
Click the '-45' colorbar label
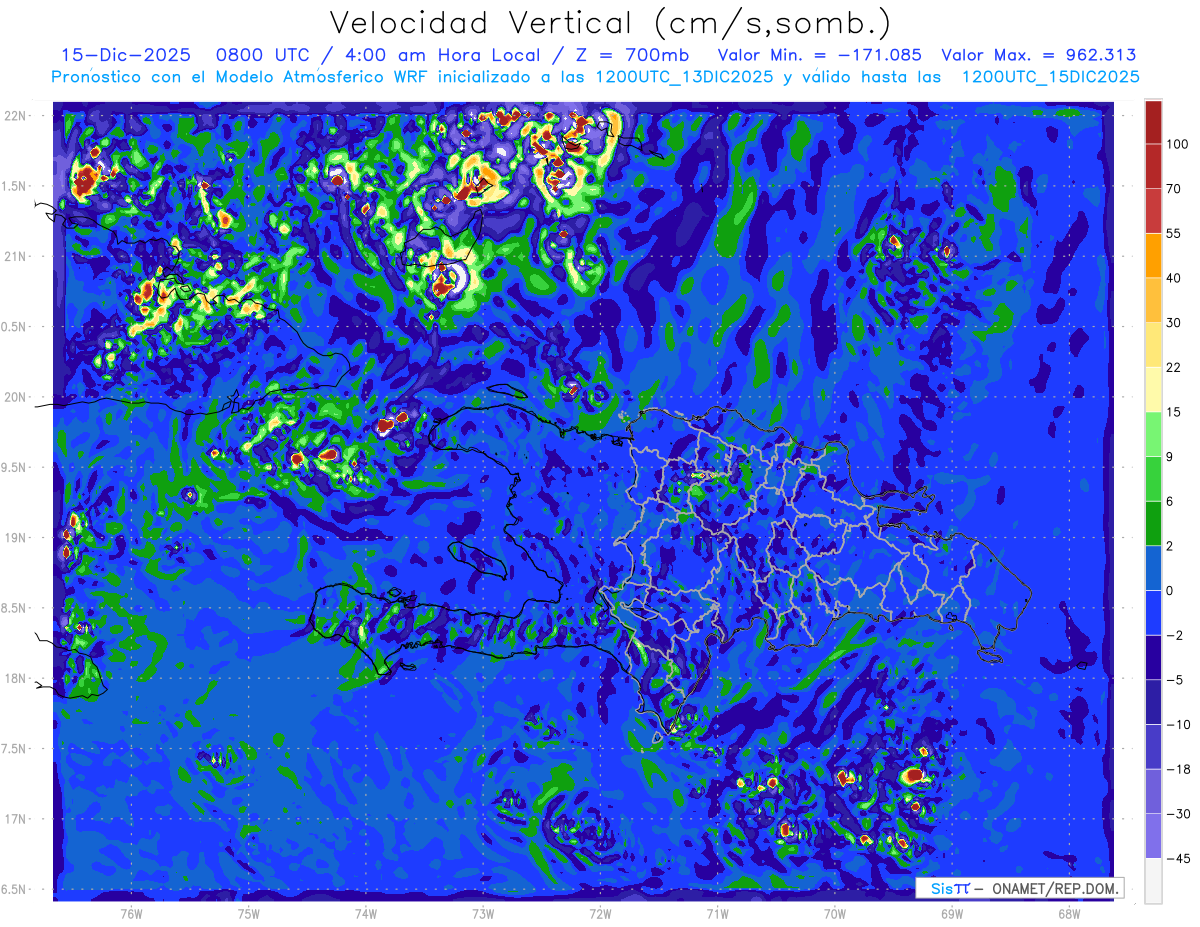1177,859
